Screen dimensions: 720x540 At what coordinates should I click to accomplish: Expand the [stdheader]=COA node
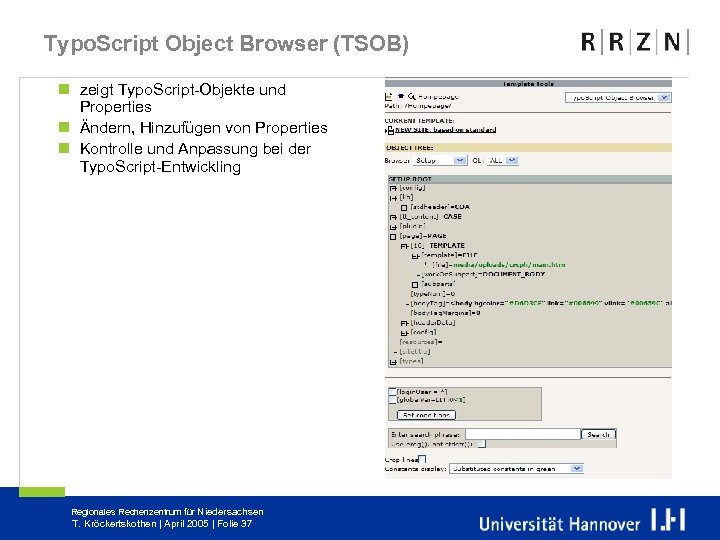(404, 208)
